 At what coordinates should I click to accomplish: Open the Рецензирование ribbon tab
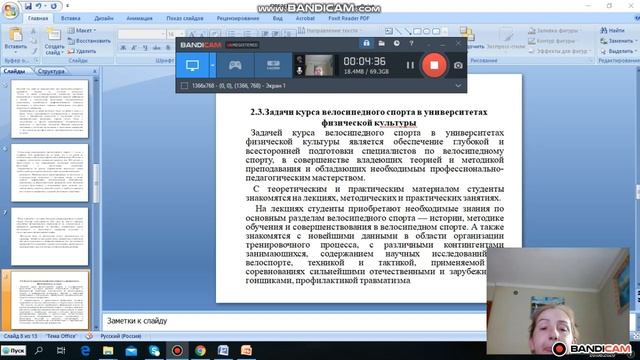click(238, 18)
